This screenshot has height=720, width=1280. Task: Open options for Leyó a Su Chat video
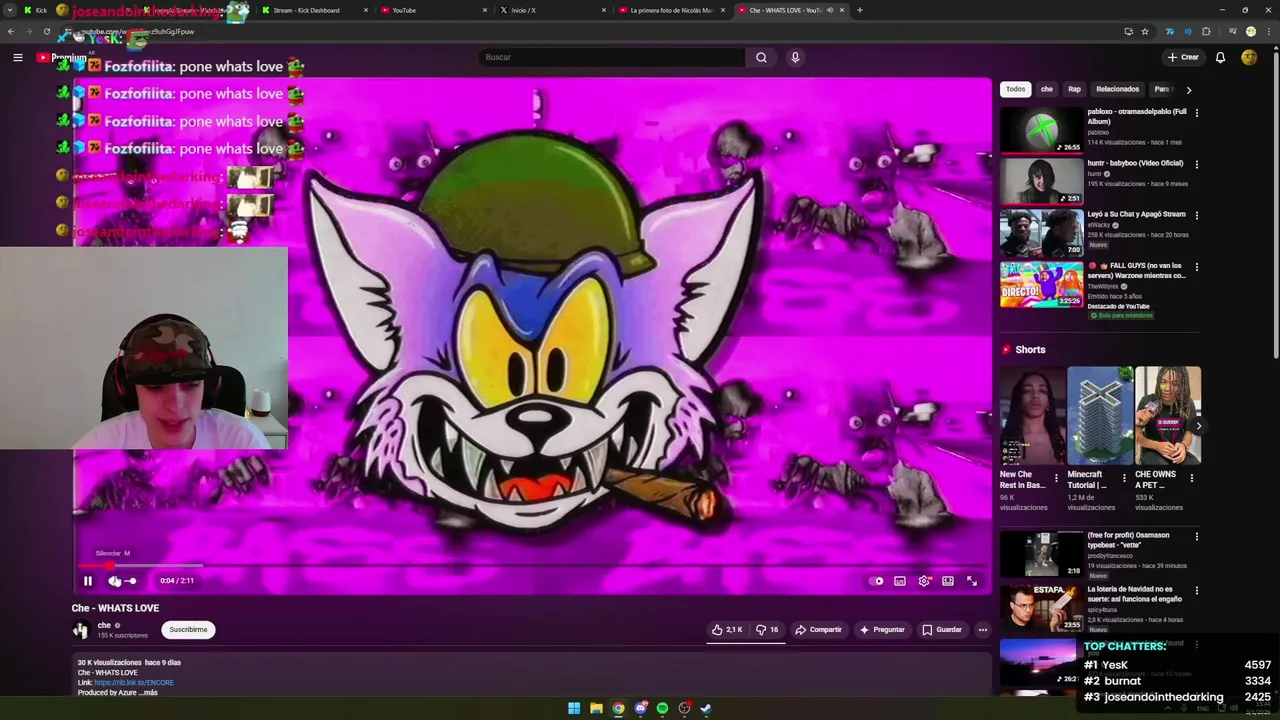[x=1197, y=215]
